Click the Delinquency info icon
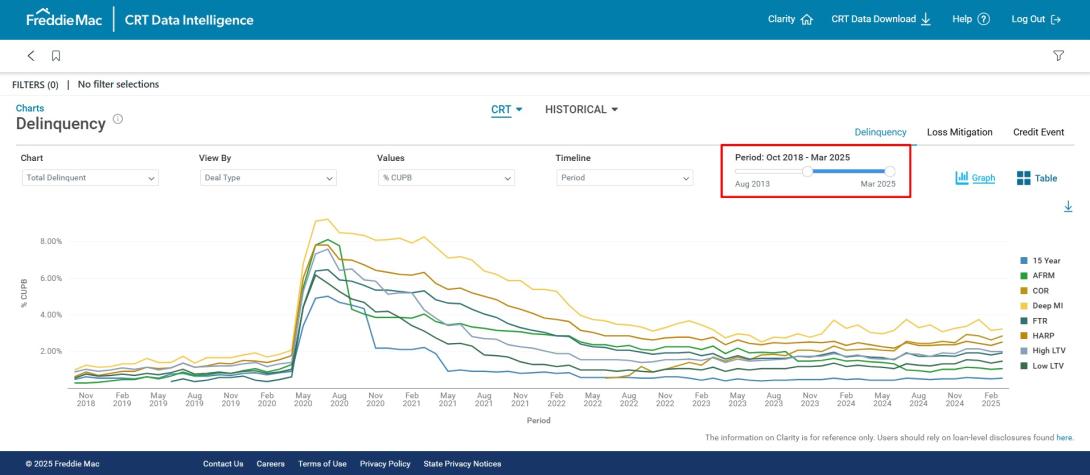Image resolution: width=1090 pixels, height=475 pixels. pyautogui.click(x=118, y=120)
